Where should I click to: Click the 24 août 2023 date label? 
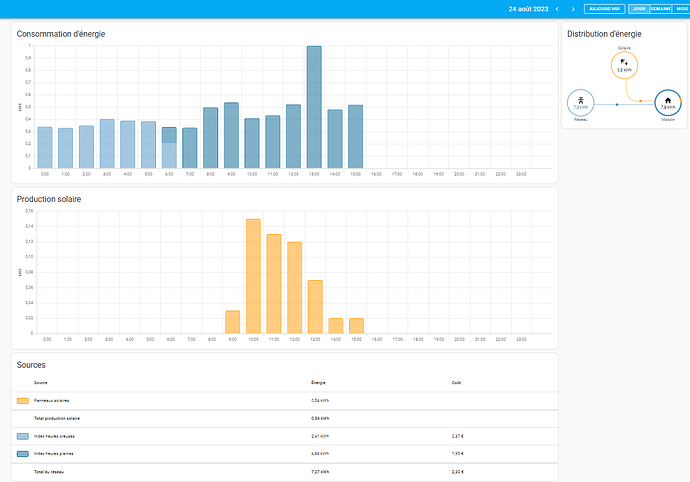[x=528, y=9]
